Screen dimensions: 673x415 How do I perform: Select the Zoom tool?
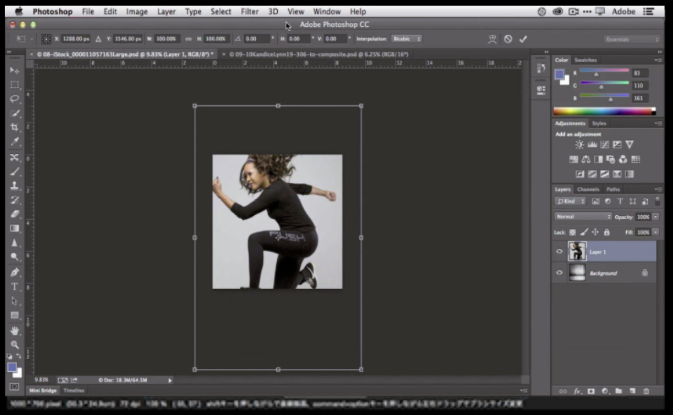click(15, 344)
